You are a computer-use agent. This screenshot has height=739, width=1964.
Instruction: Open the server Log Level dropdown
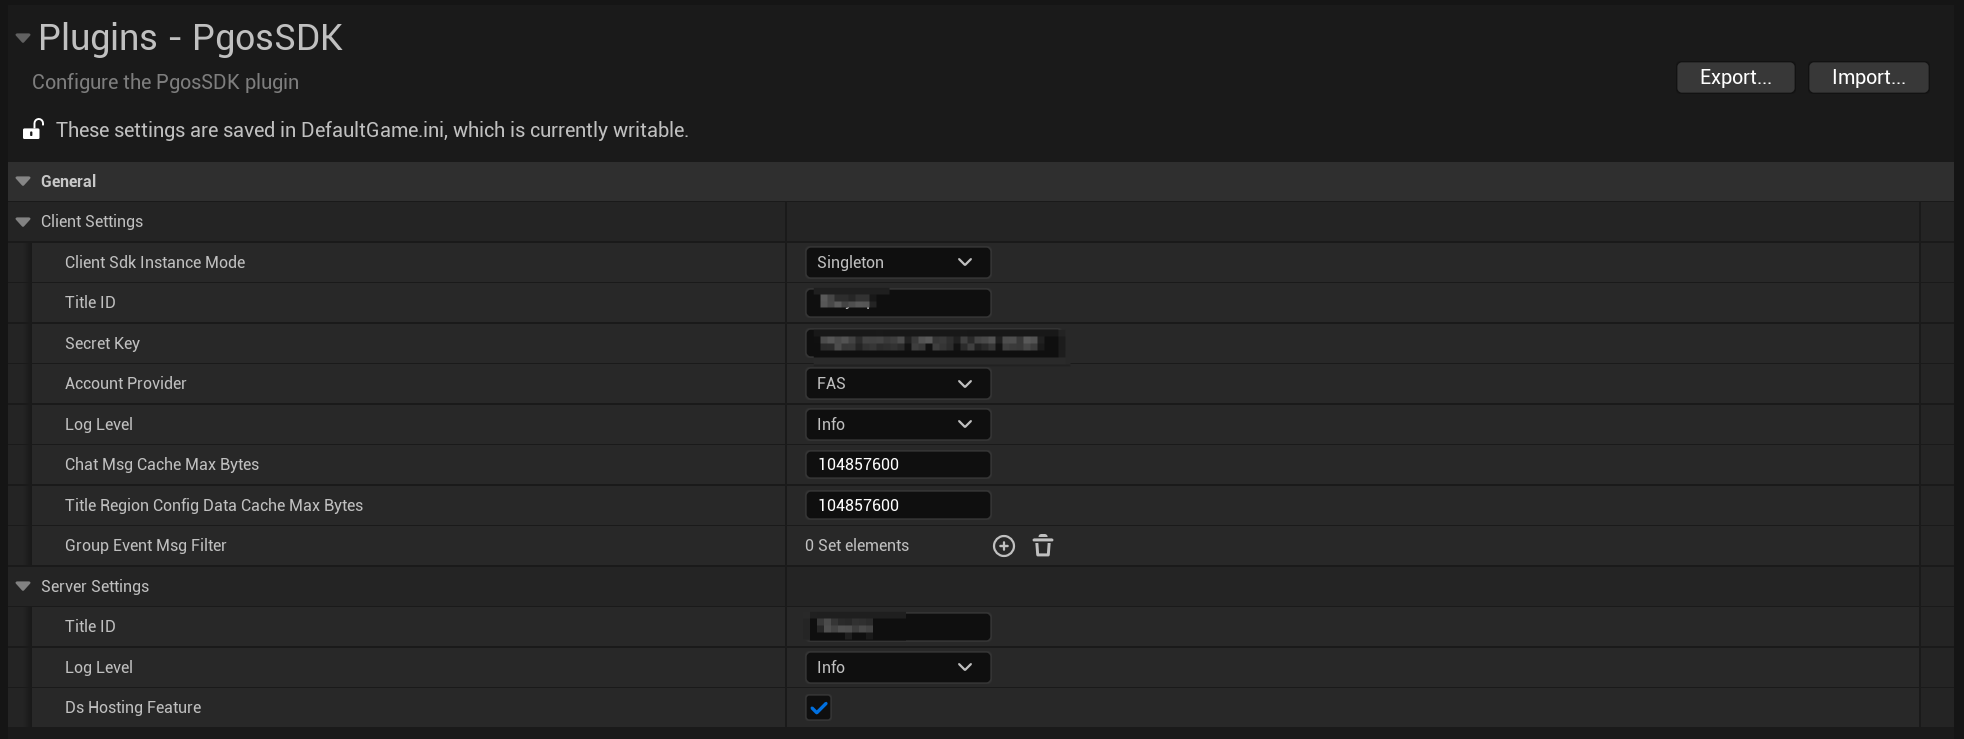898,667
